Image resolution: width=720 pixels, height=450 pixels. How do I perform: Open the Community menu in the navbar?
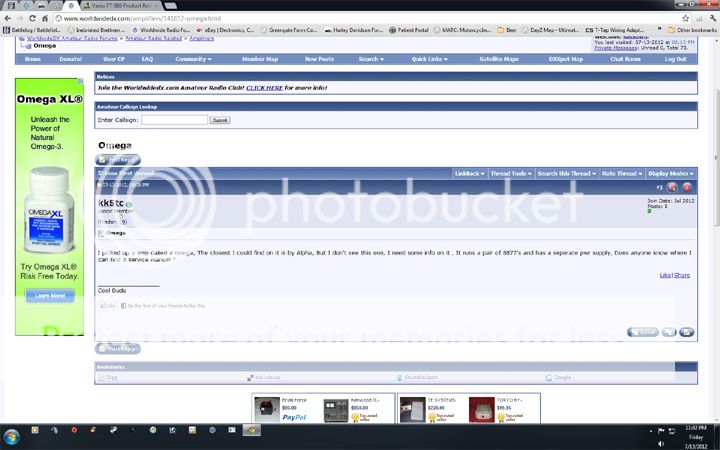(192, 59)
